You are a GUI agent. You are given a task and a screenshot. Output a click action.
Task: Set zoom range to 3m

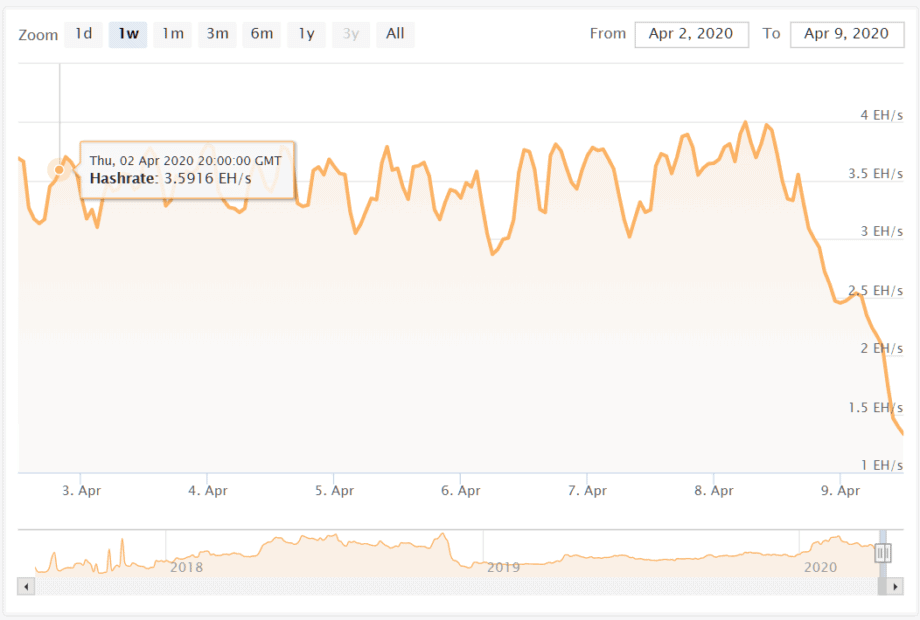coord(217,34)
